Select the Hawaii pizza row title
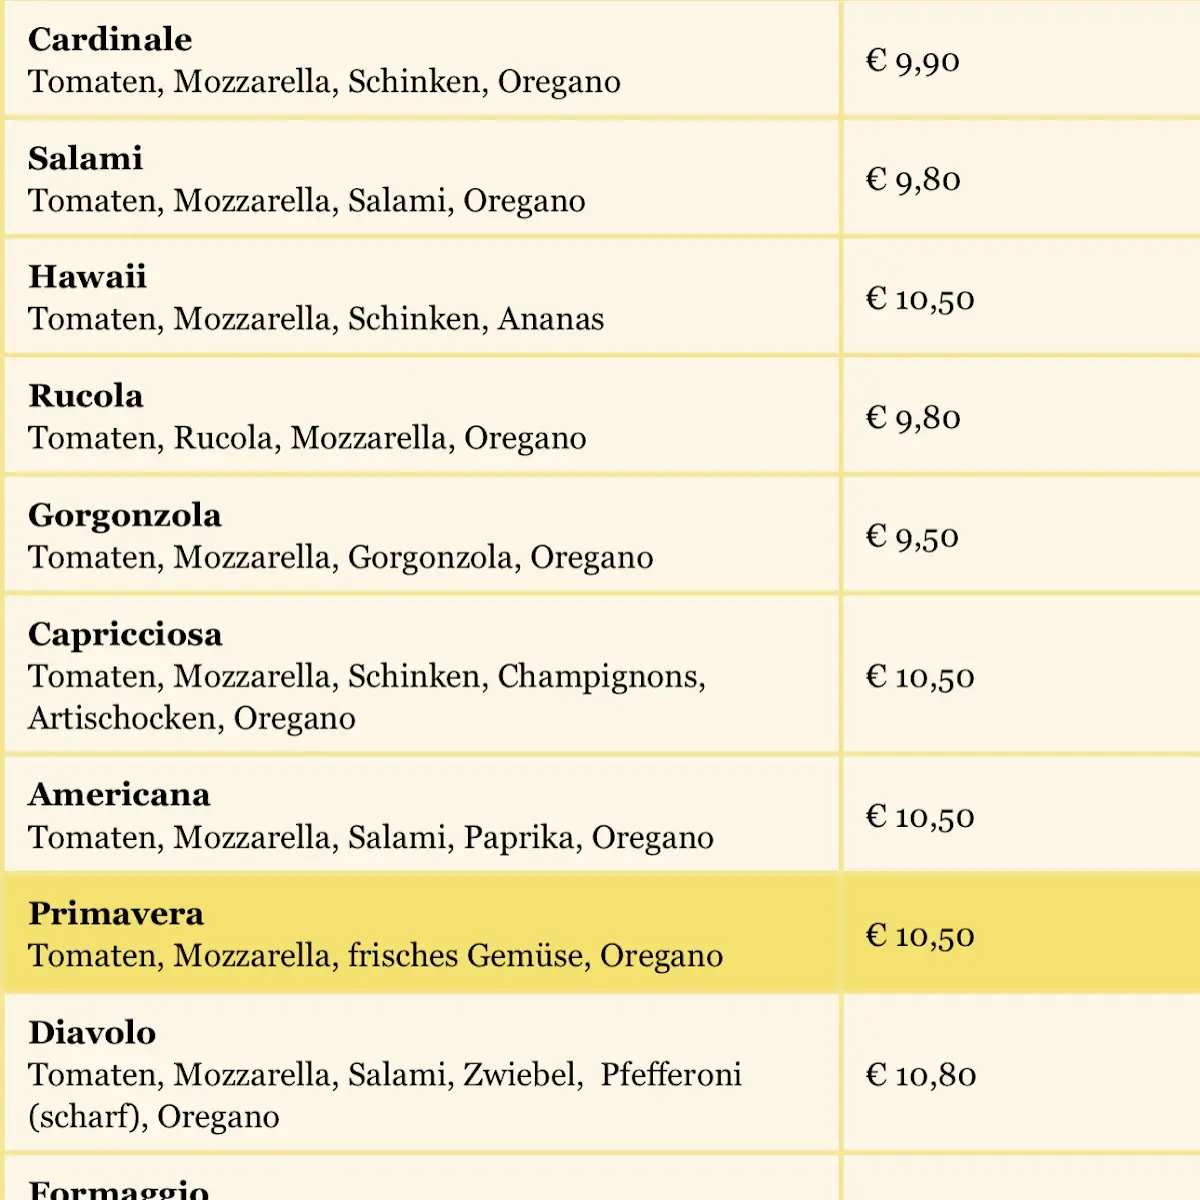This screenshot has width=1200, height=1200. point(87,276)
